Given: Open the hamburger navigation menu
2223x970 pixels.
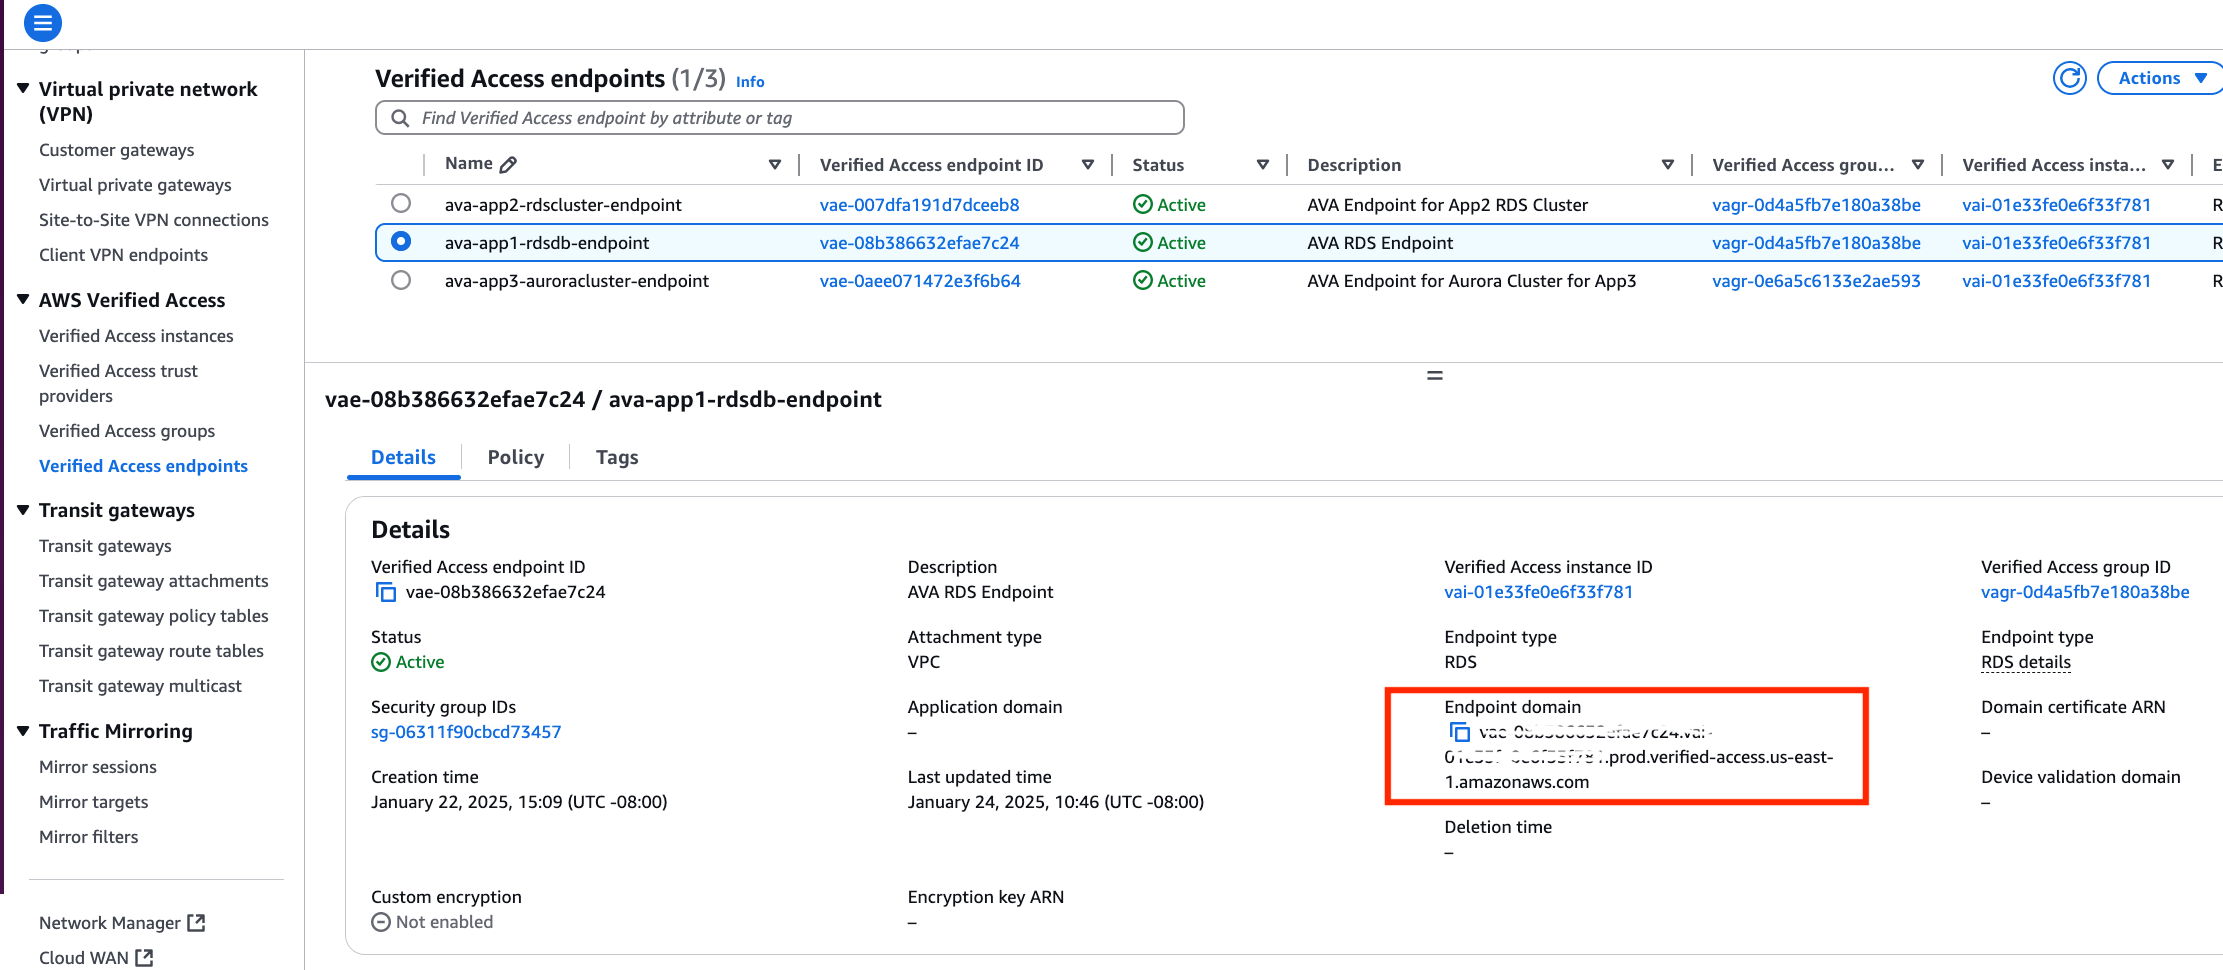Looking at the screenshot, I should pyautogui.click(x=43, y=22).
